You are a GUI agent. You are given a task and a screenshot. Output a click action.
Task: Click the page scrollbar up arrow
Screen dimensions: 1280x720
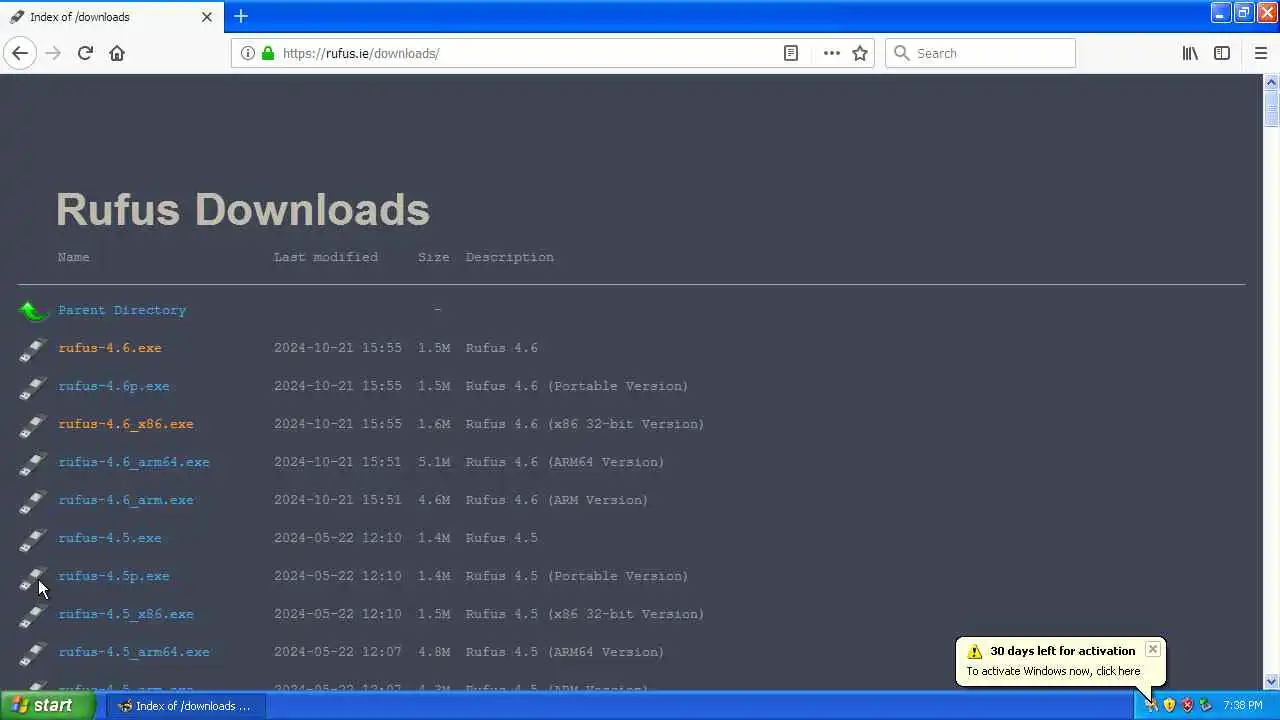[1272, 82]
